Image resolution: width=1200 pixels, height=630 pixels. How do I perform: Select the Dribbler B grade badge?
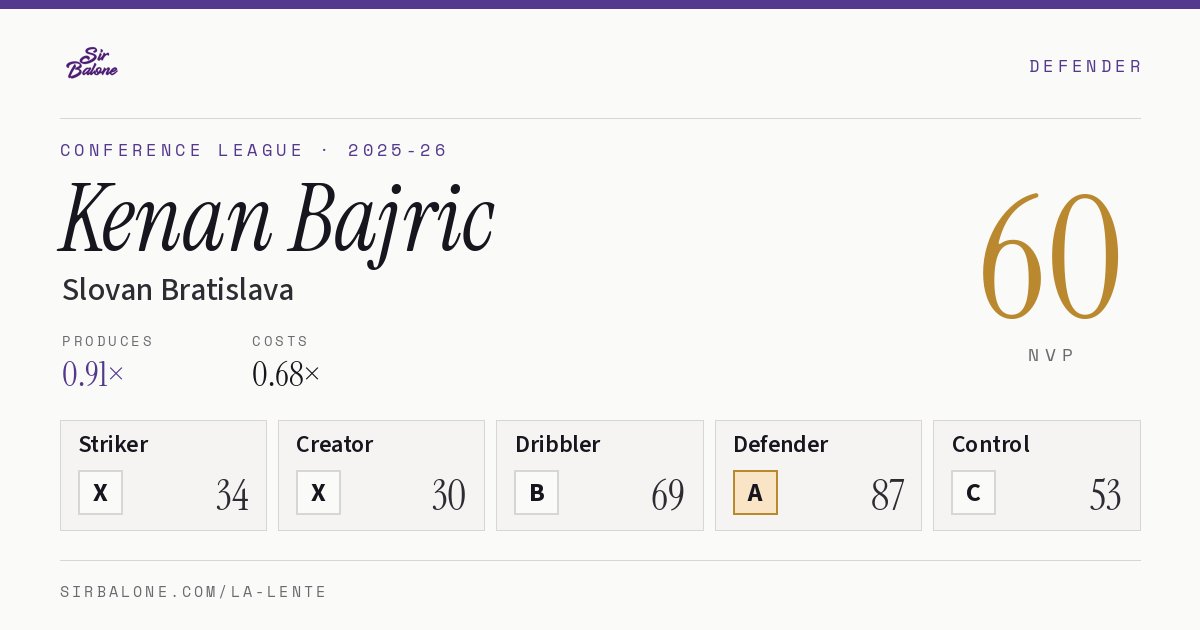(536, 493)
